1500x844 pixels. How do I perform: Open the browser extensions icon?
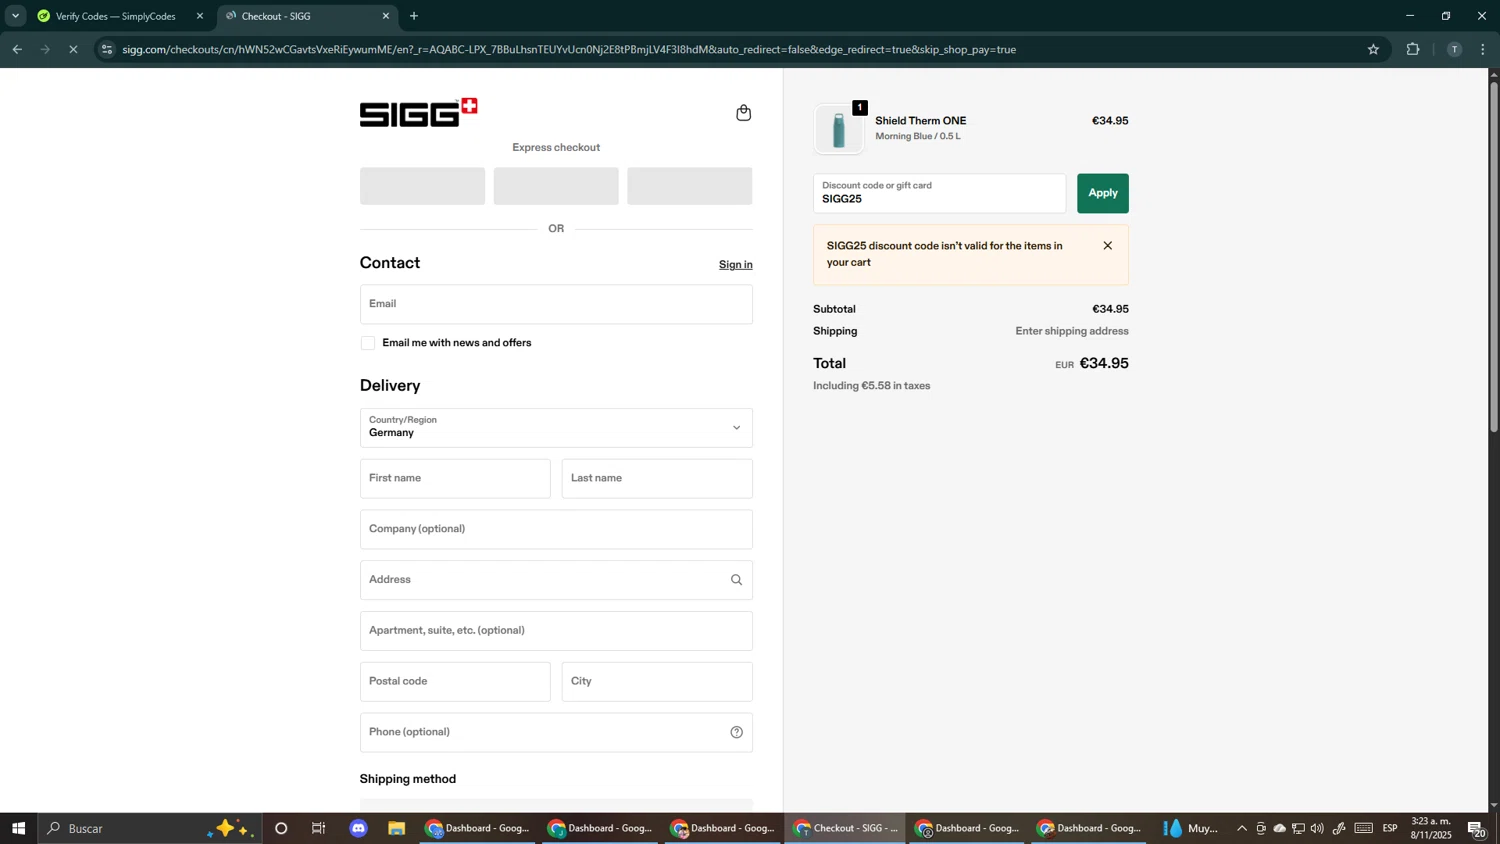[1413, 49]
